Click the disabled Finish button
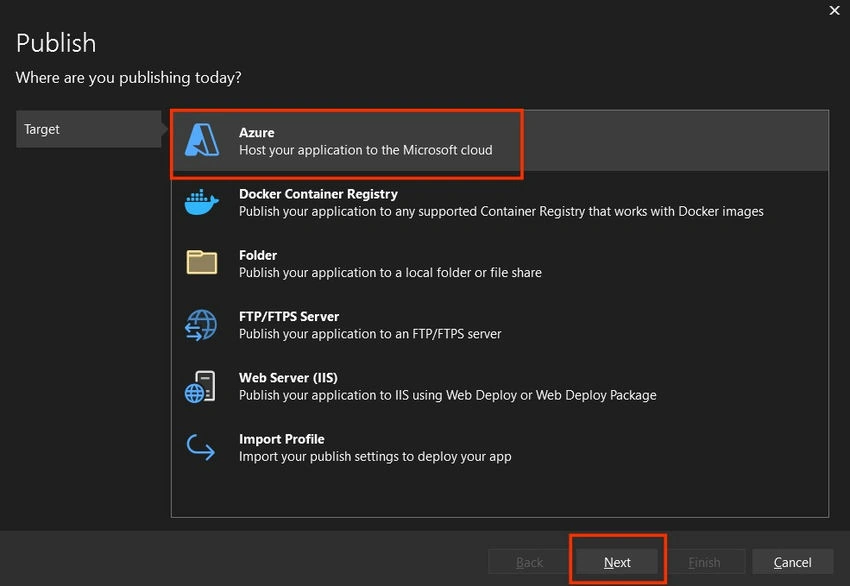Viewport: 850px width, 586px height. (704, 562)
